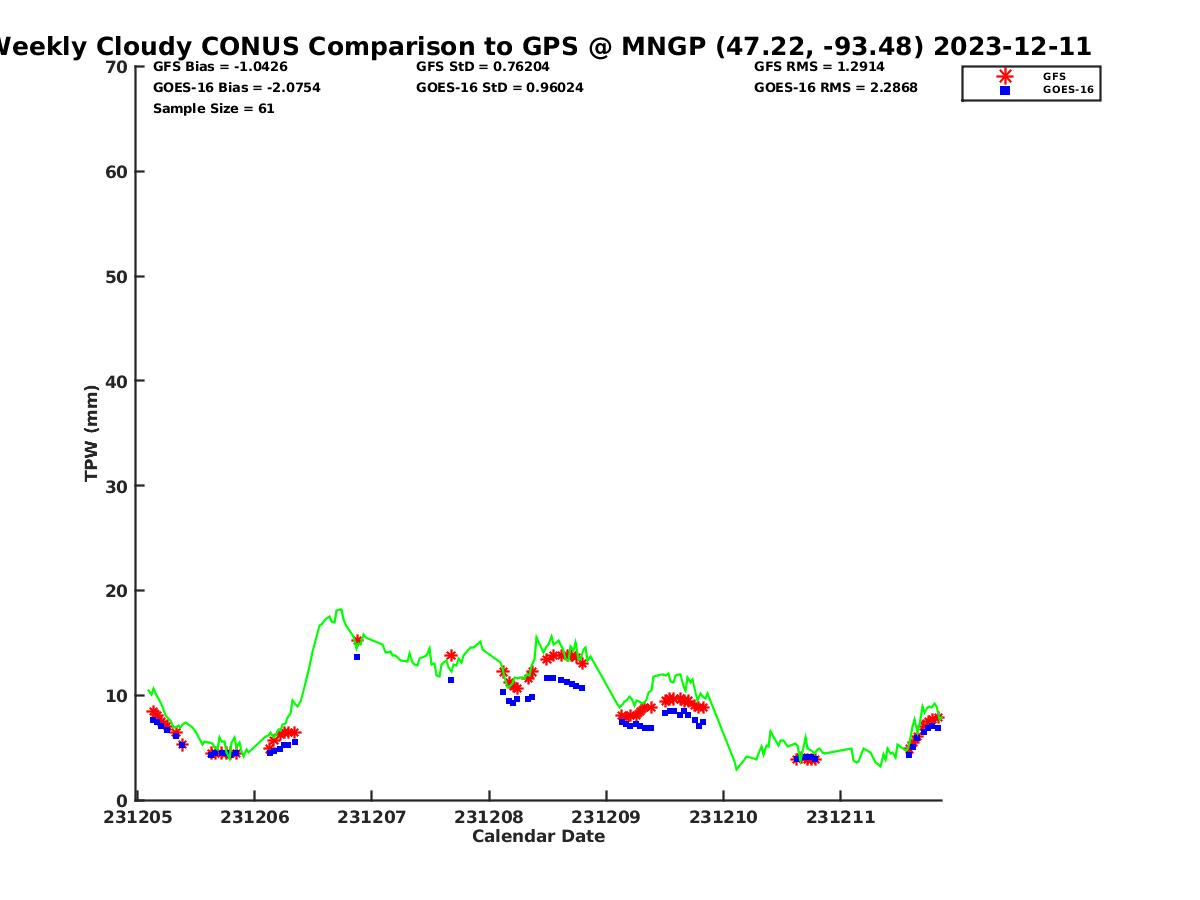Select the 231205 date tick label
This screenshot has width=1200, height=900.
coord(138,817)
